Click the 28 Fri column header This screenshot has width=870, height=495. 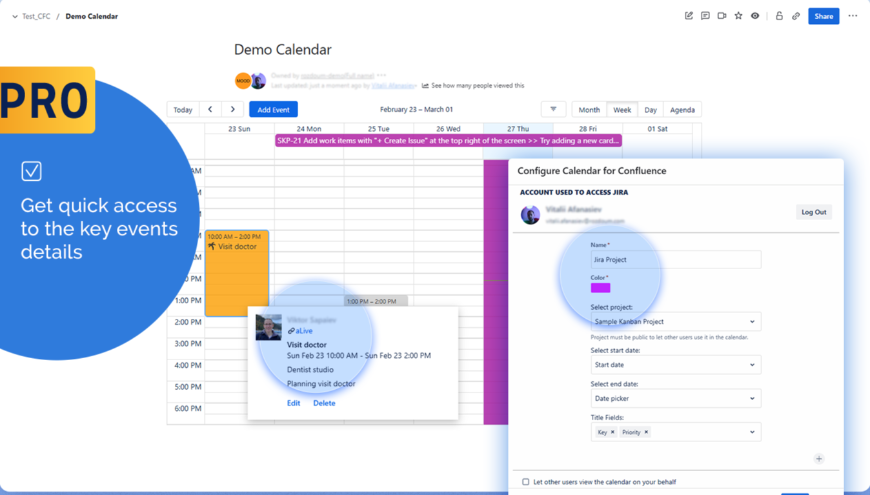tap(588, 129)
